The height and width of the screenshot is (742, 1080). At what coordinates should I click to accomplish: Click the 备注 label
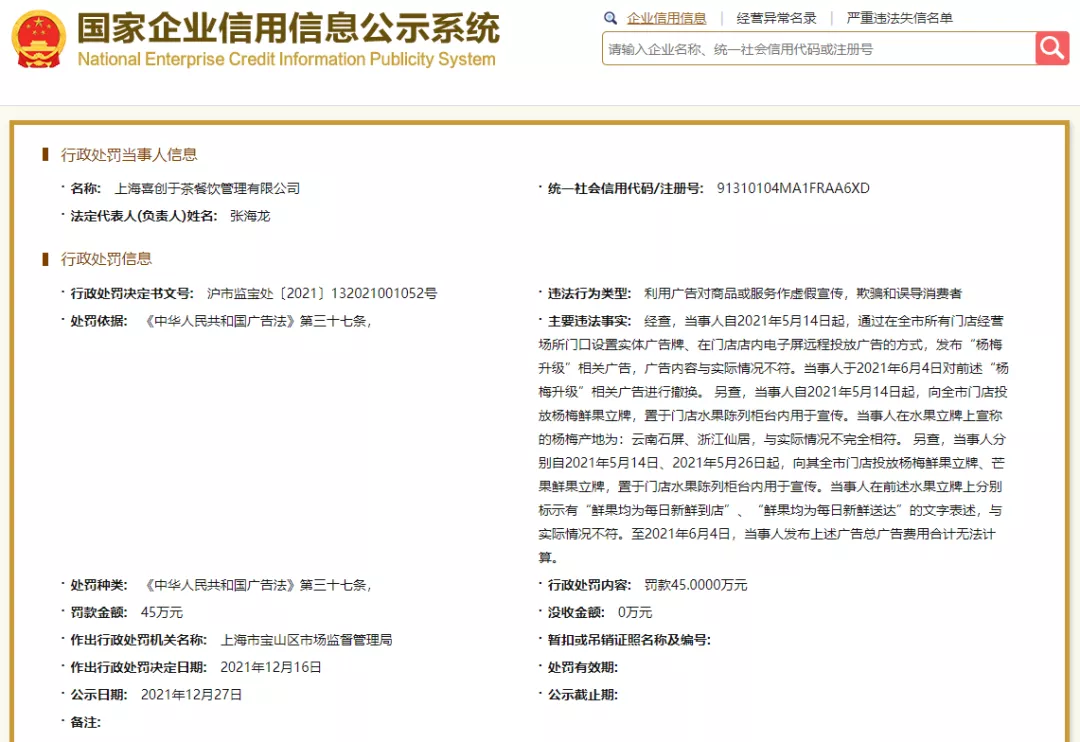pyautogui.click(x=85, y=723)
